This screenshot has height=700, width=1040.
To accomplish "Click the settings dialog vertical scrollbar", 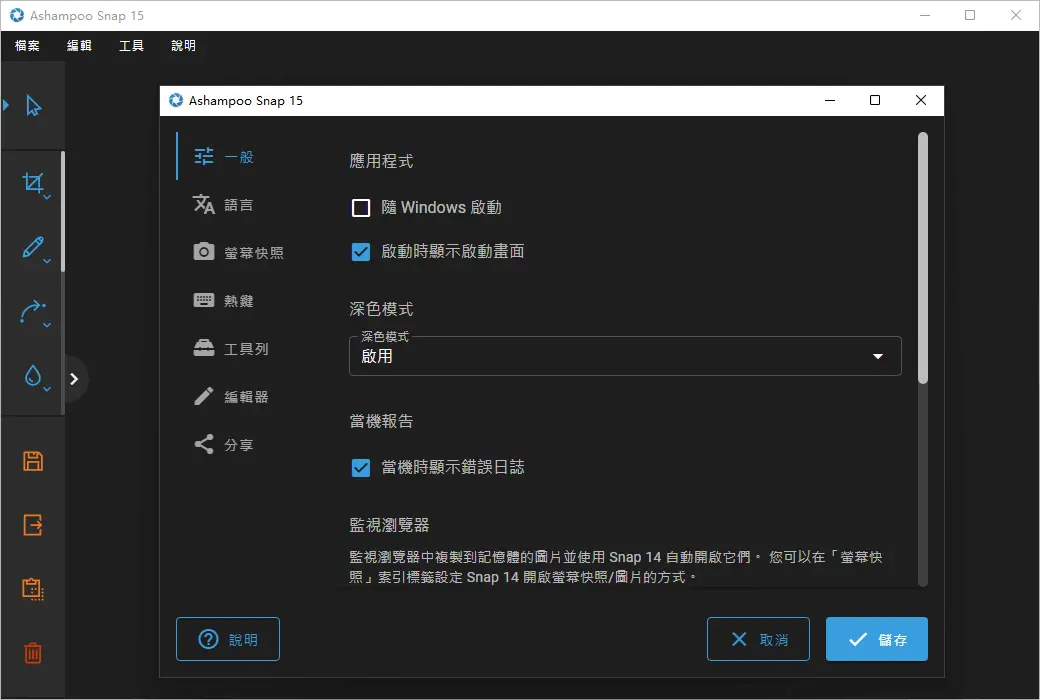I will pos(923,257).
